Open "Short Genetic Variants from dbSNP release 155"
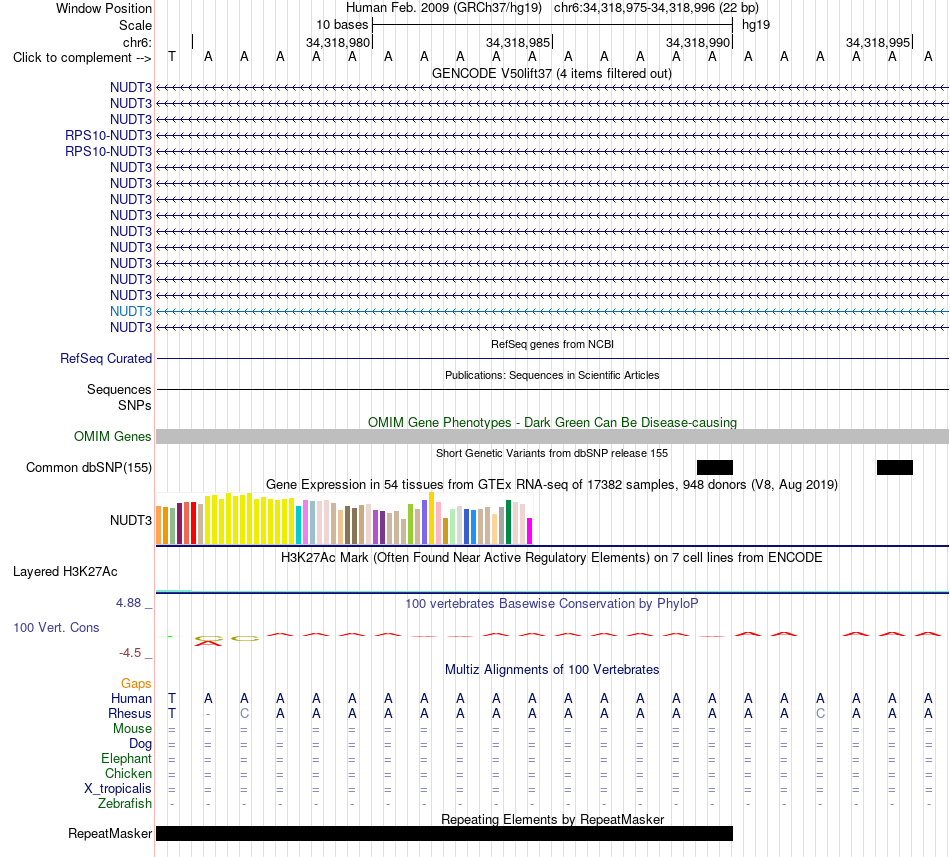This screenshot has width=950, height=857. point(552,453)
